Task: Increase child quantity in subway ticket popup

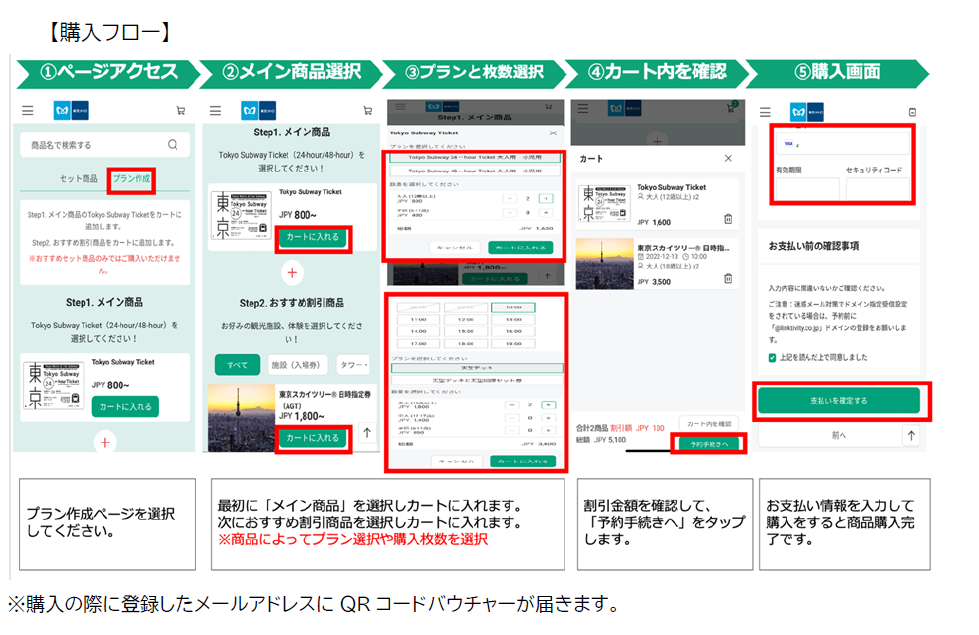Action: [546, 213]
